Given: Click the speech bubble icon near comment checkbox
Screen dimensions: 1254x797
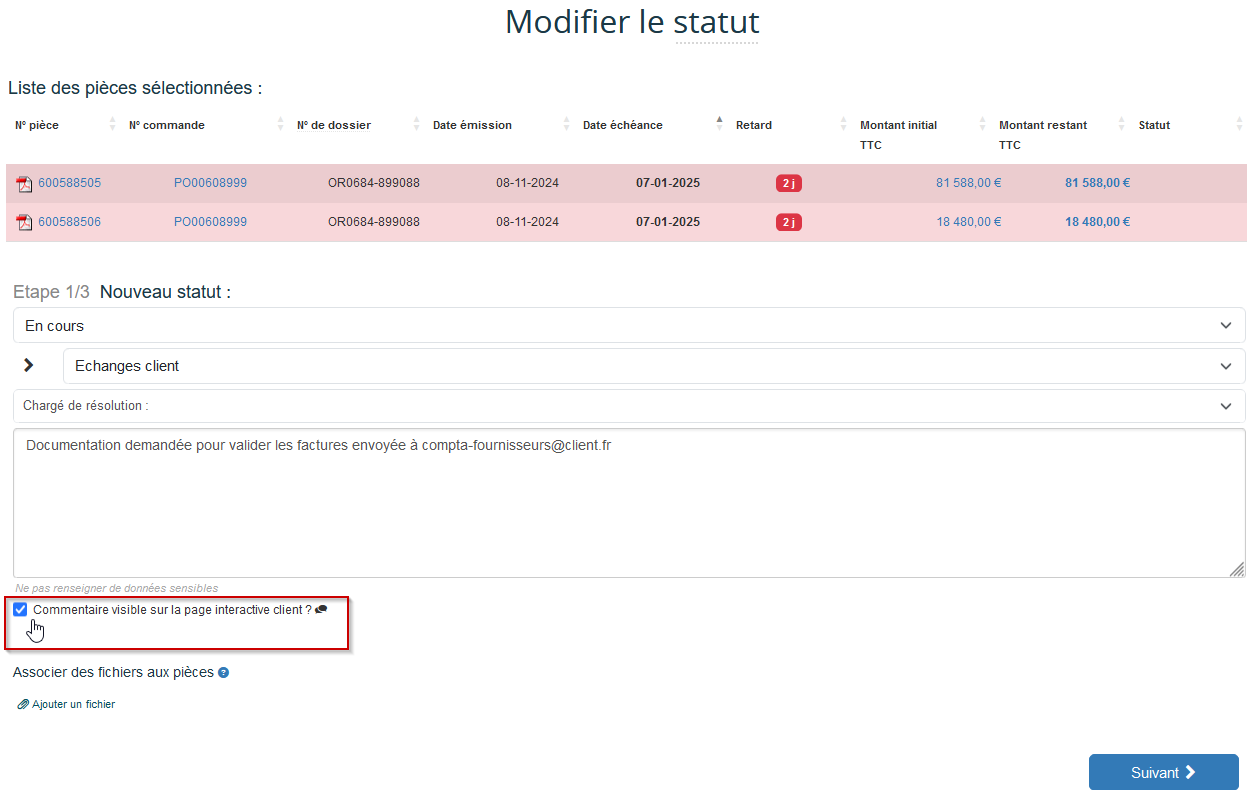Looking at the screenshot, I should point(321,610).
